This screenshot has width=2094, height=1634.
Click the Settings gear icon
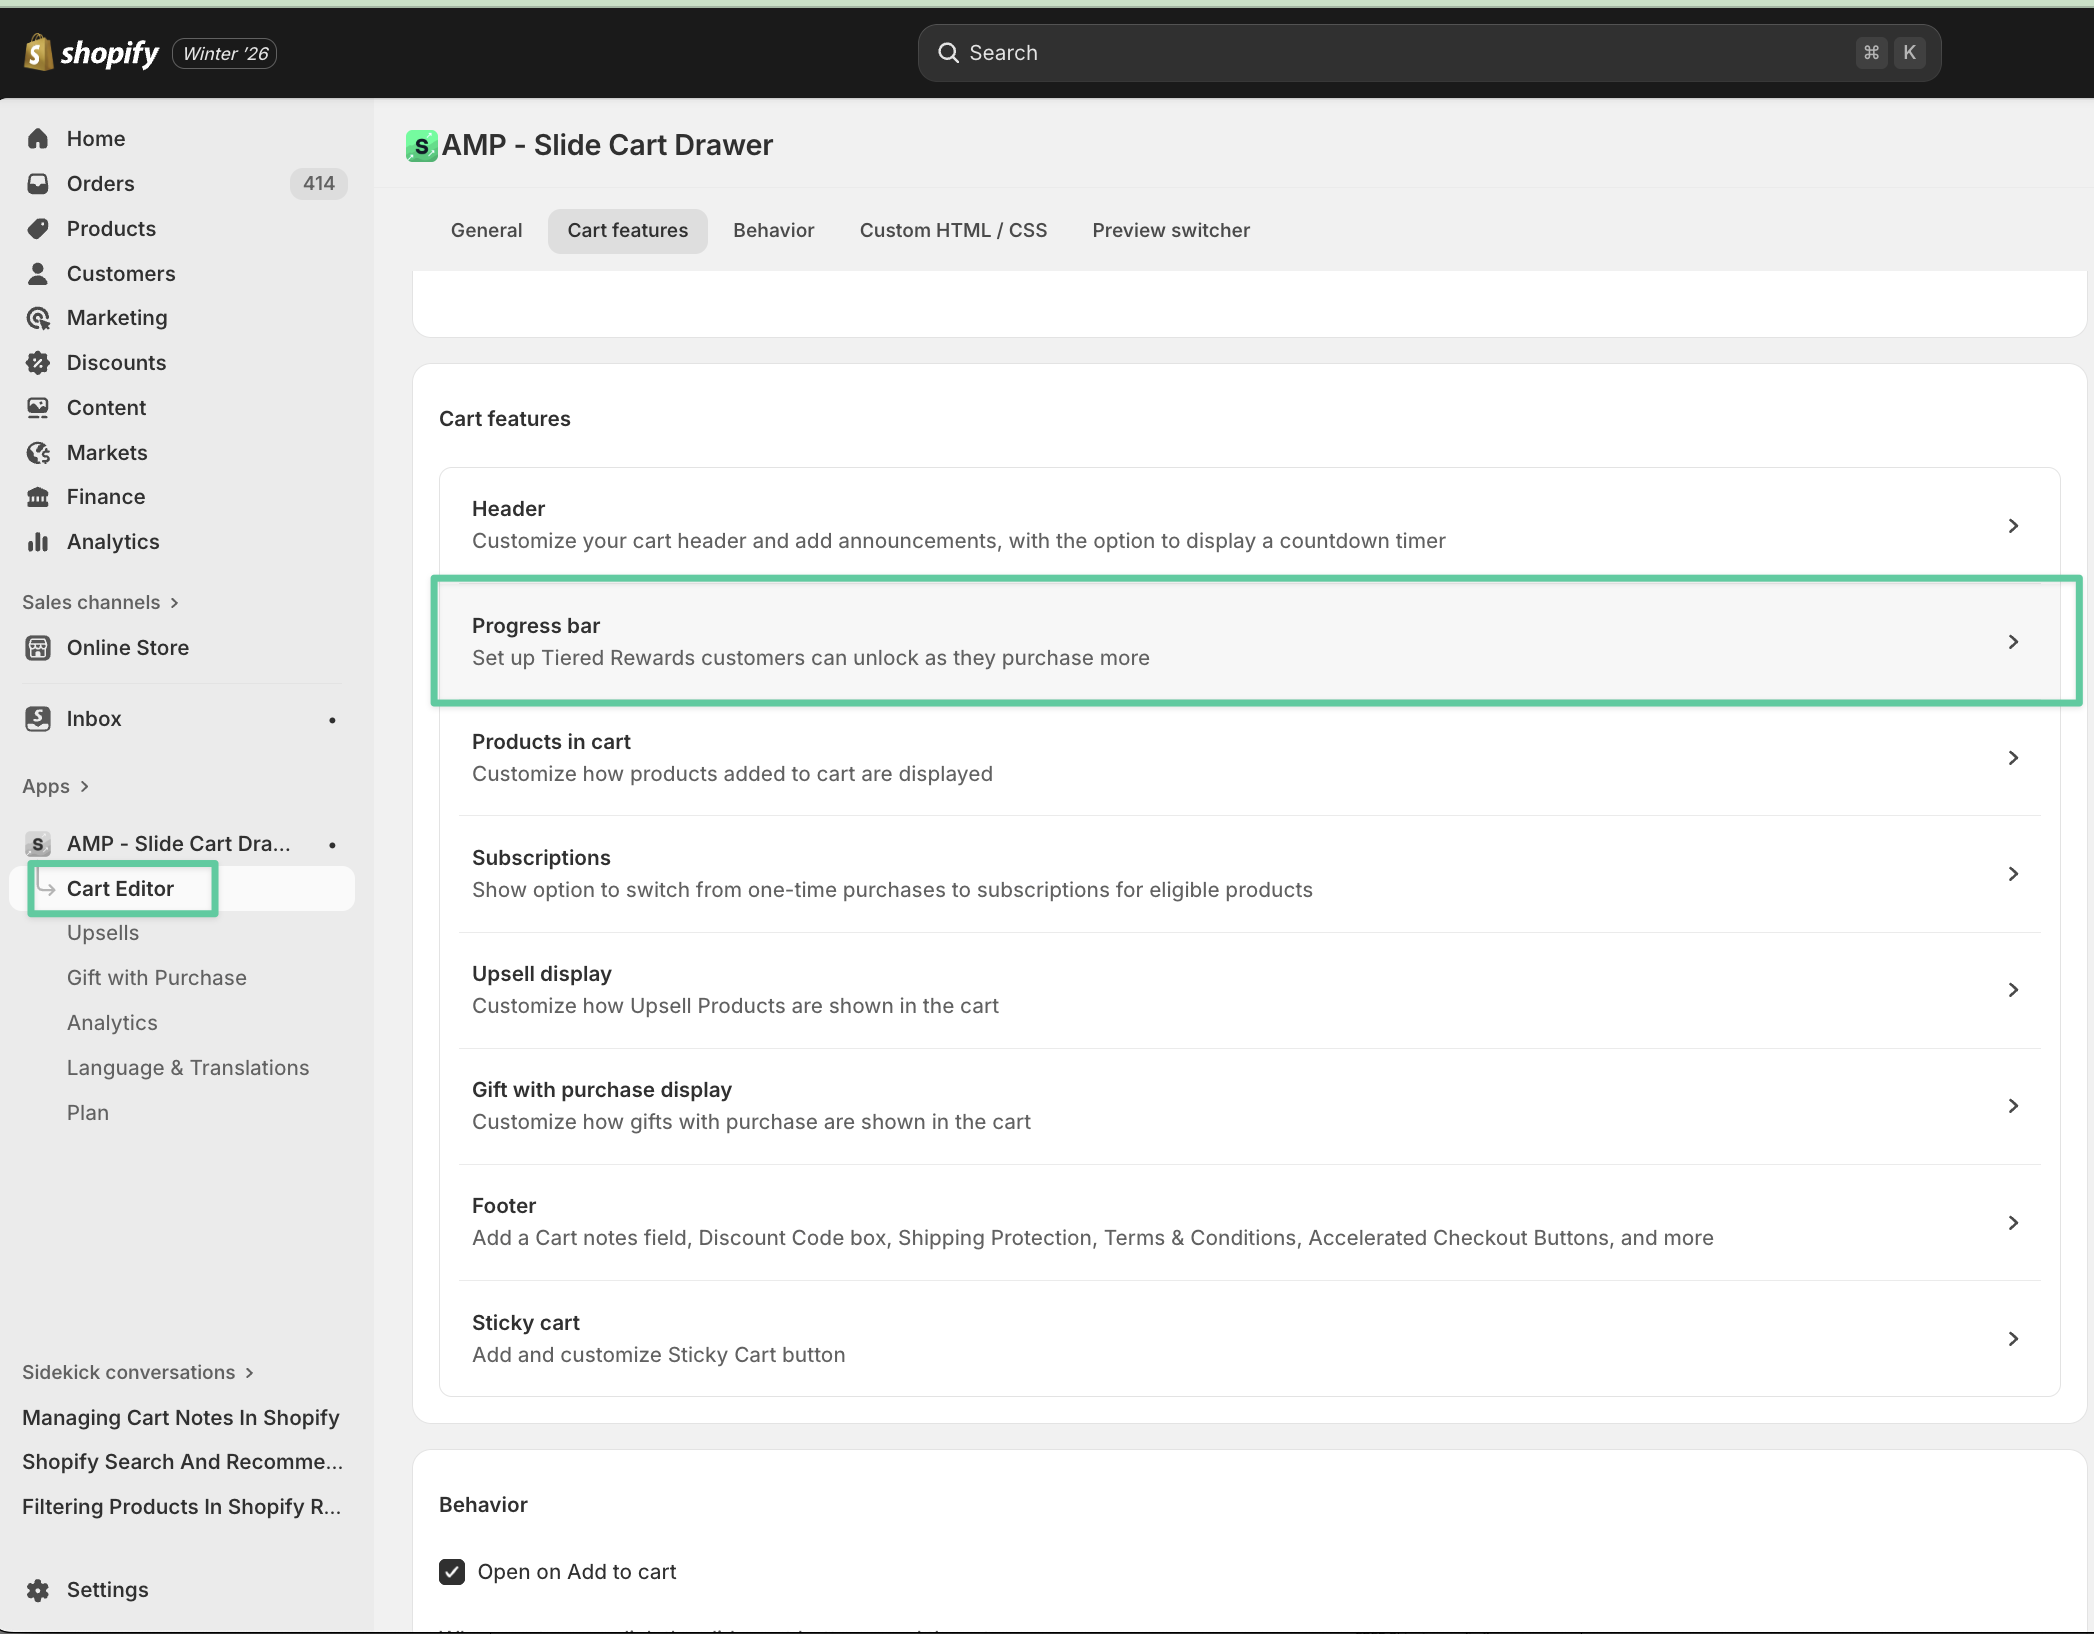click(38, 1590)
